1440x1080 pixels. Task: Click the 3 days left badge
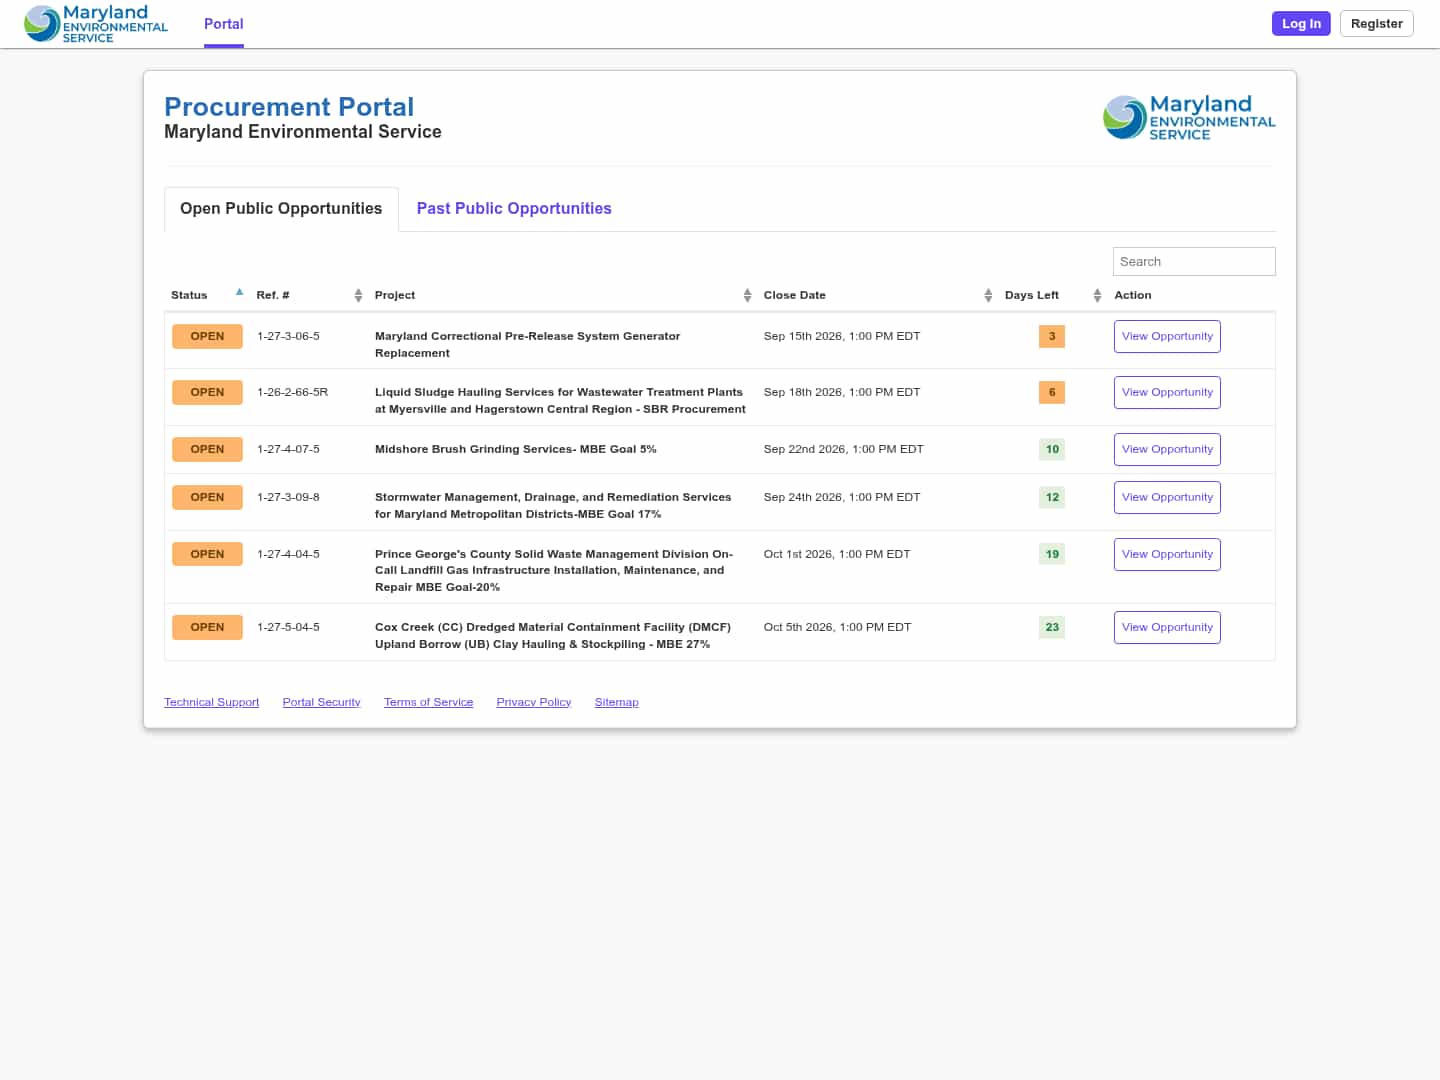tap(1052, 337)
